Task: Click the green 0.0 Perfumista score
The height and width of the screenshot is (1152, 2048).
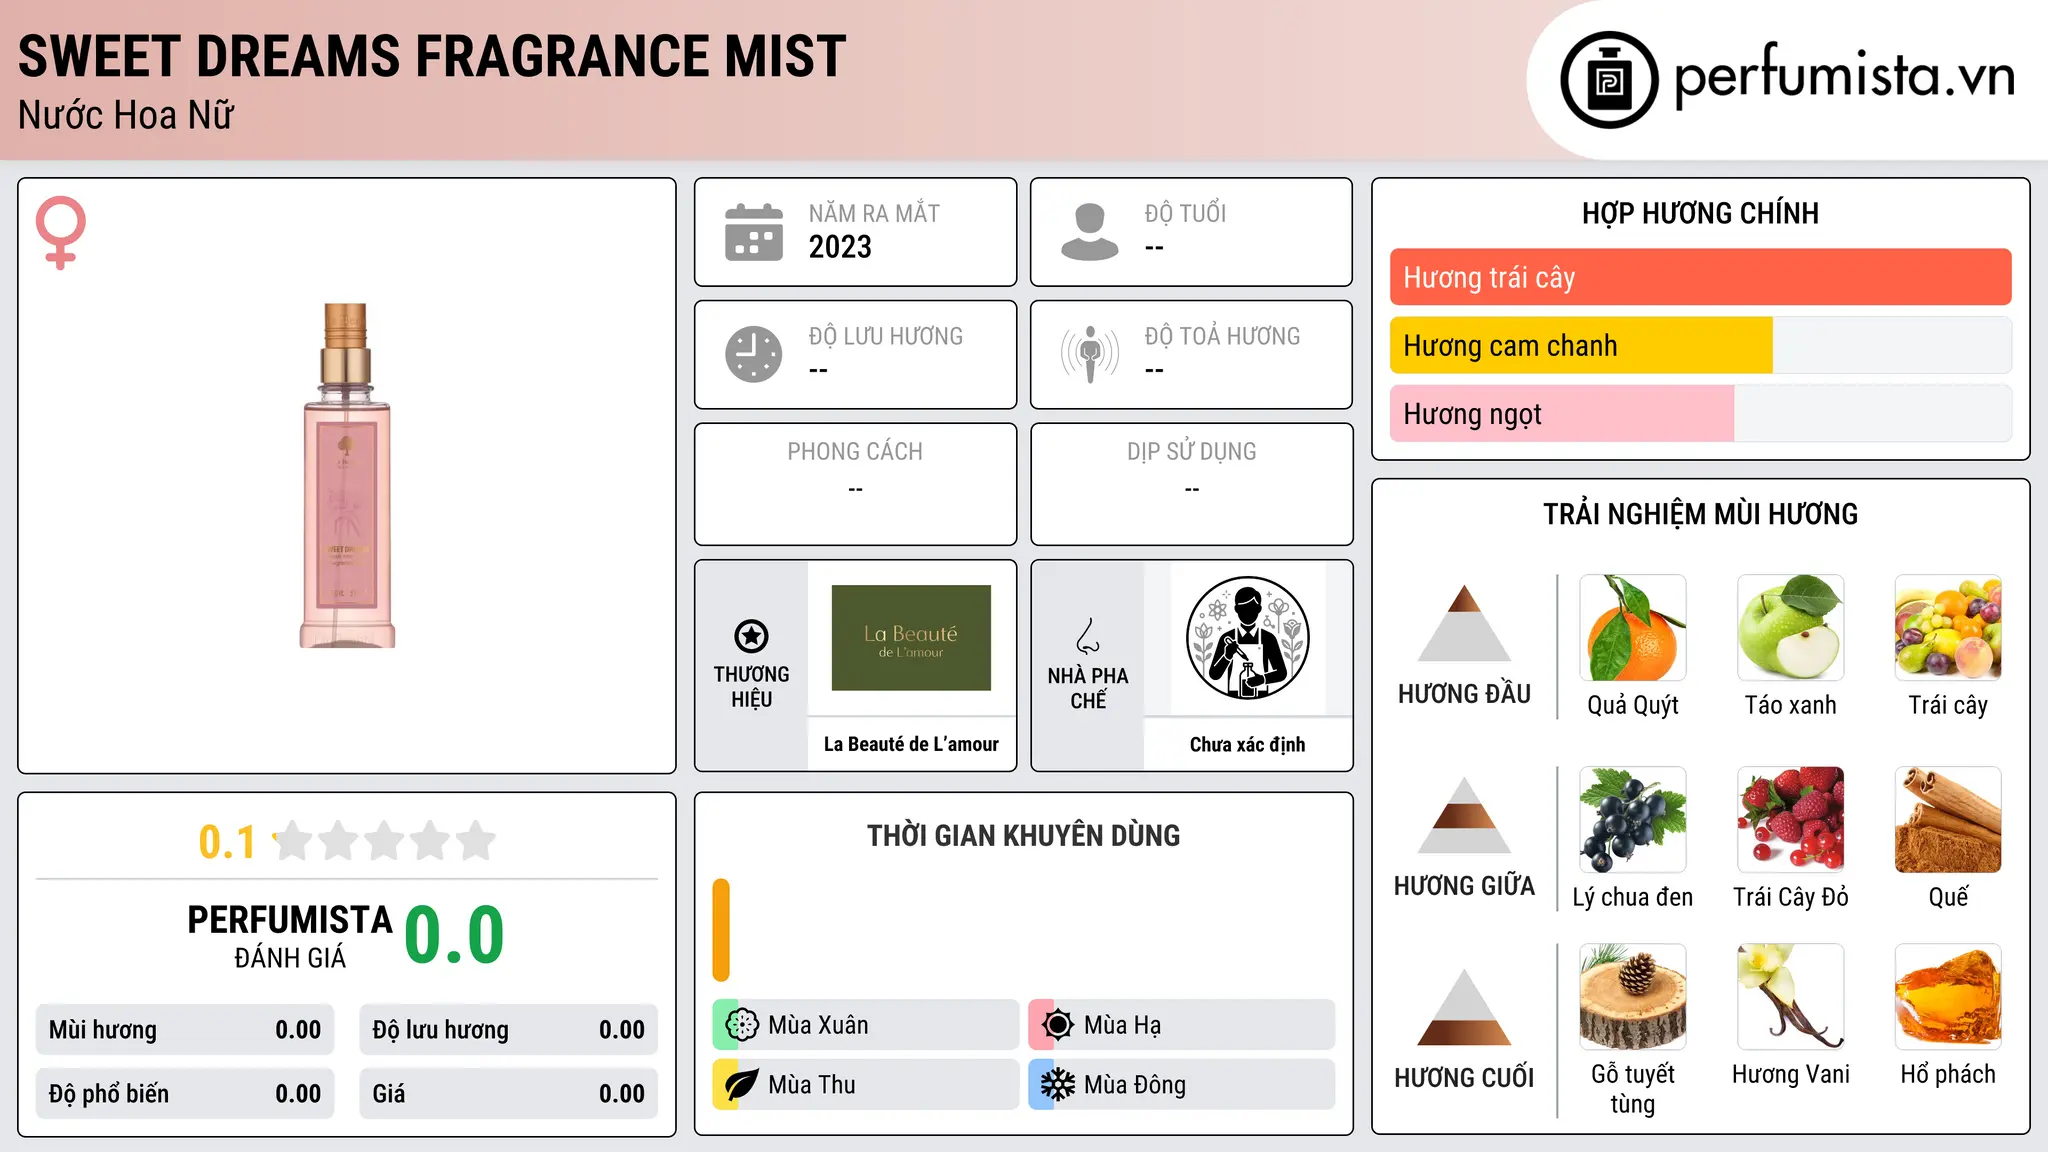Action: point(454,935)
